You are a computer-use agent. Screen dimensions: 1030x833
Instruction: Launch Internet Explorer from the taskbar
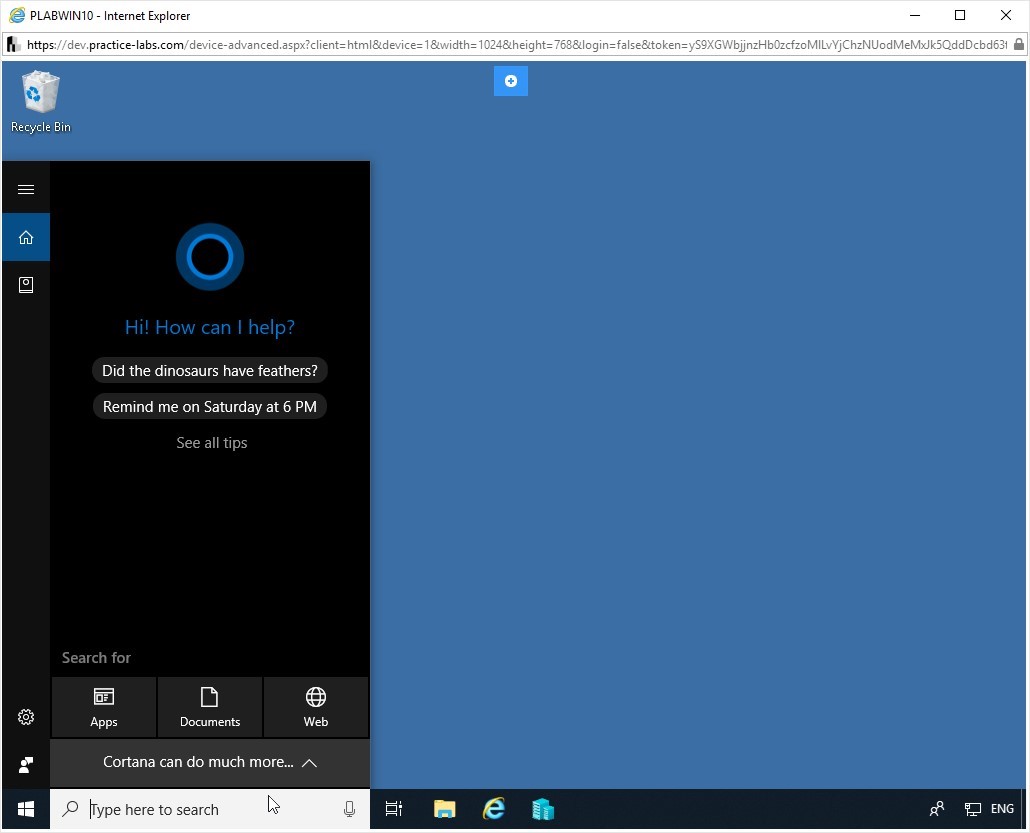pos(494,809)
